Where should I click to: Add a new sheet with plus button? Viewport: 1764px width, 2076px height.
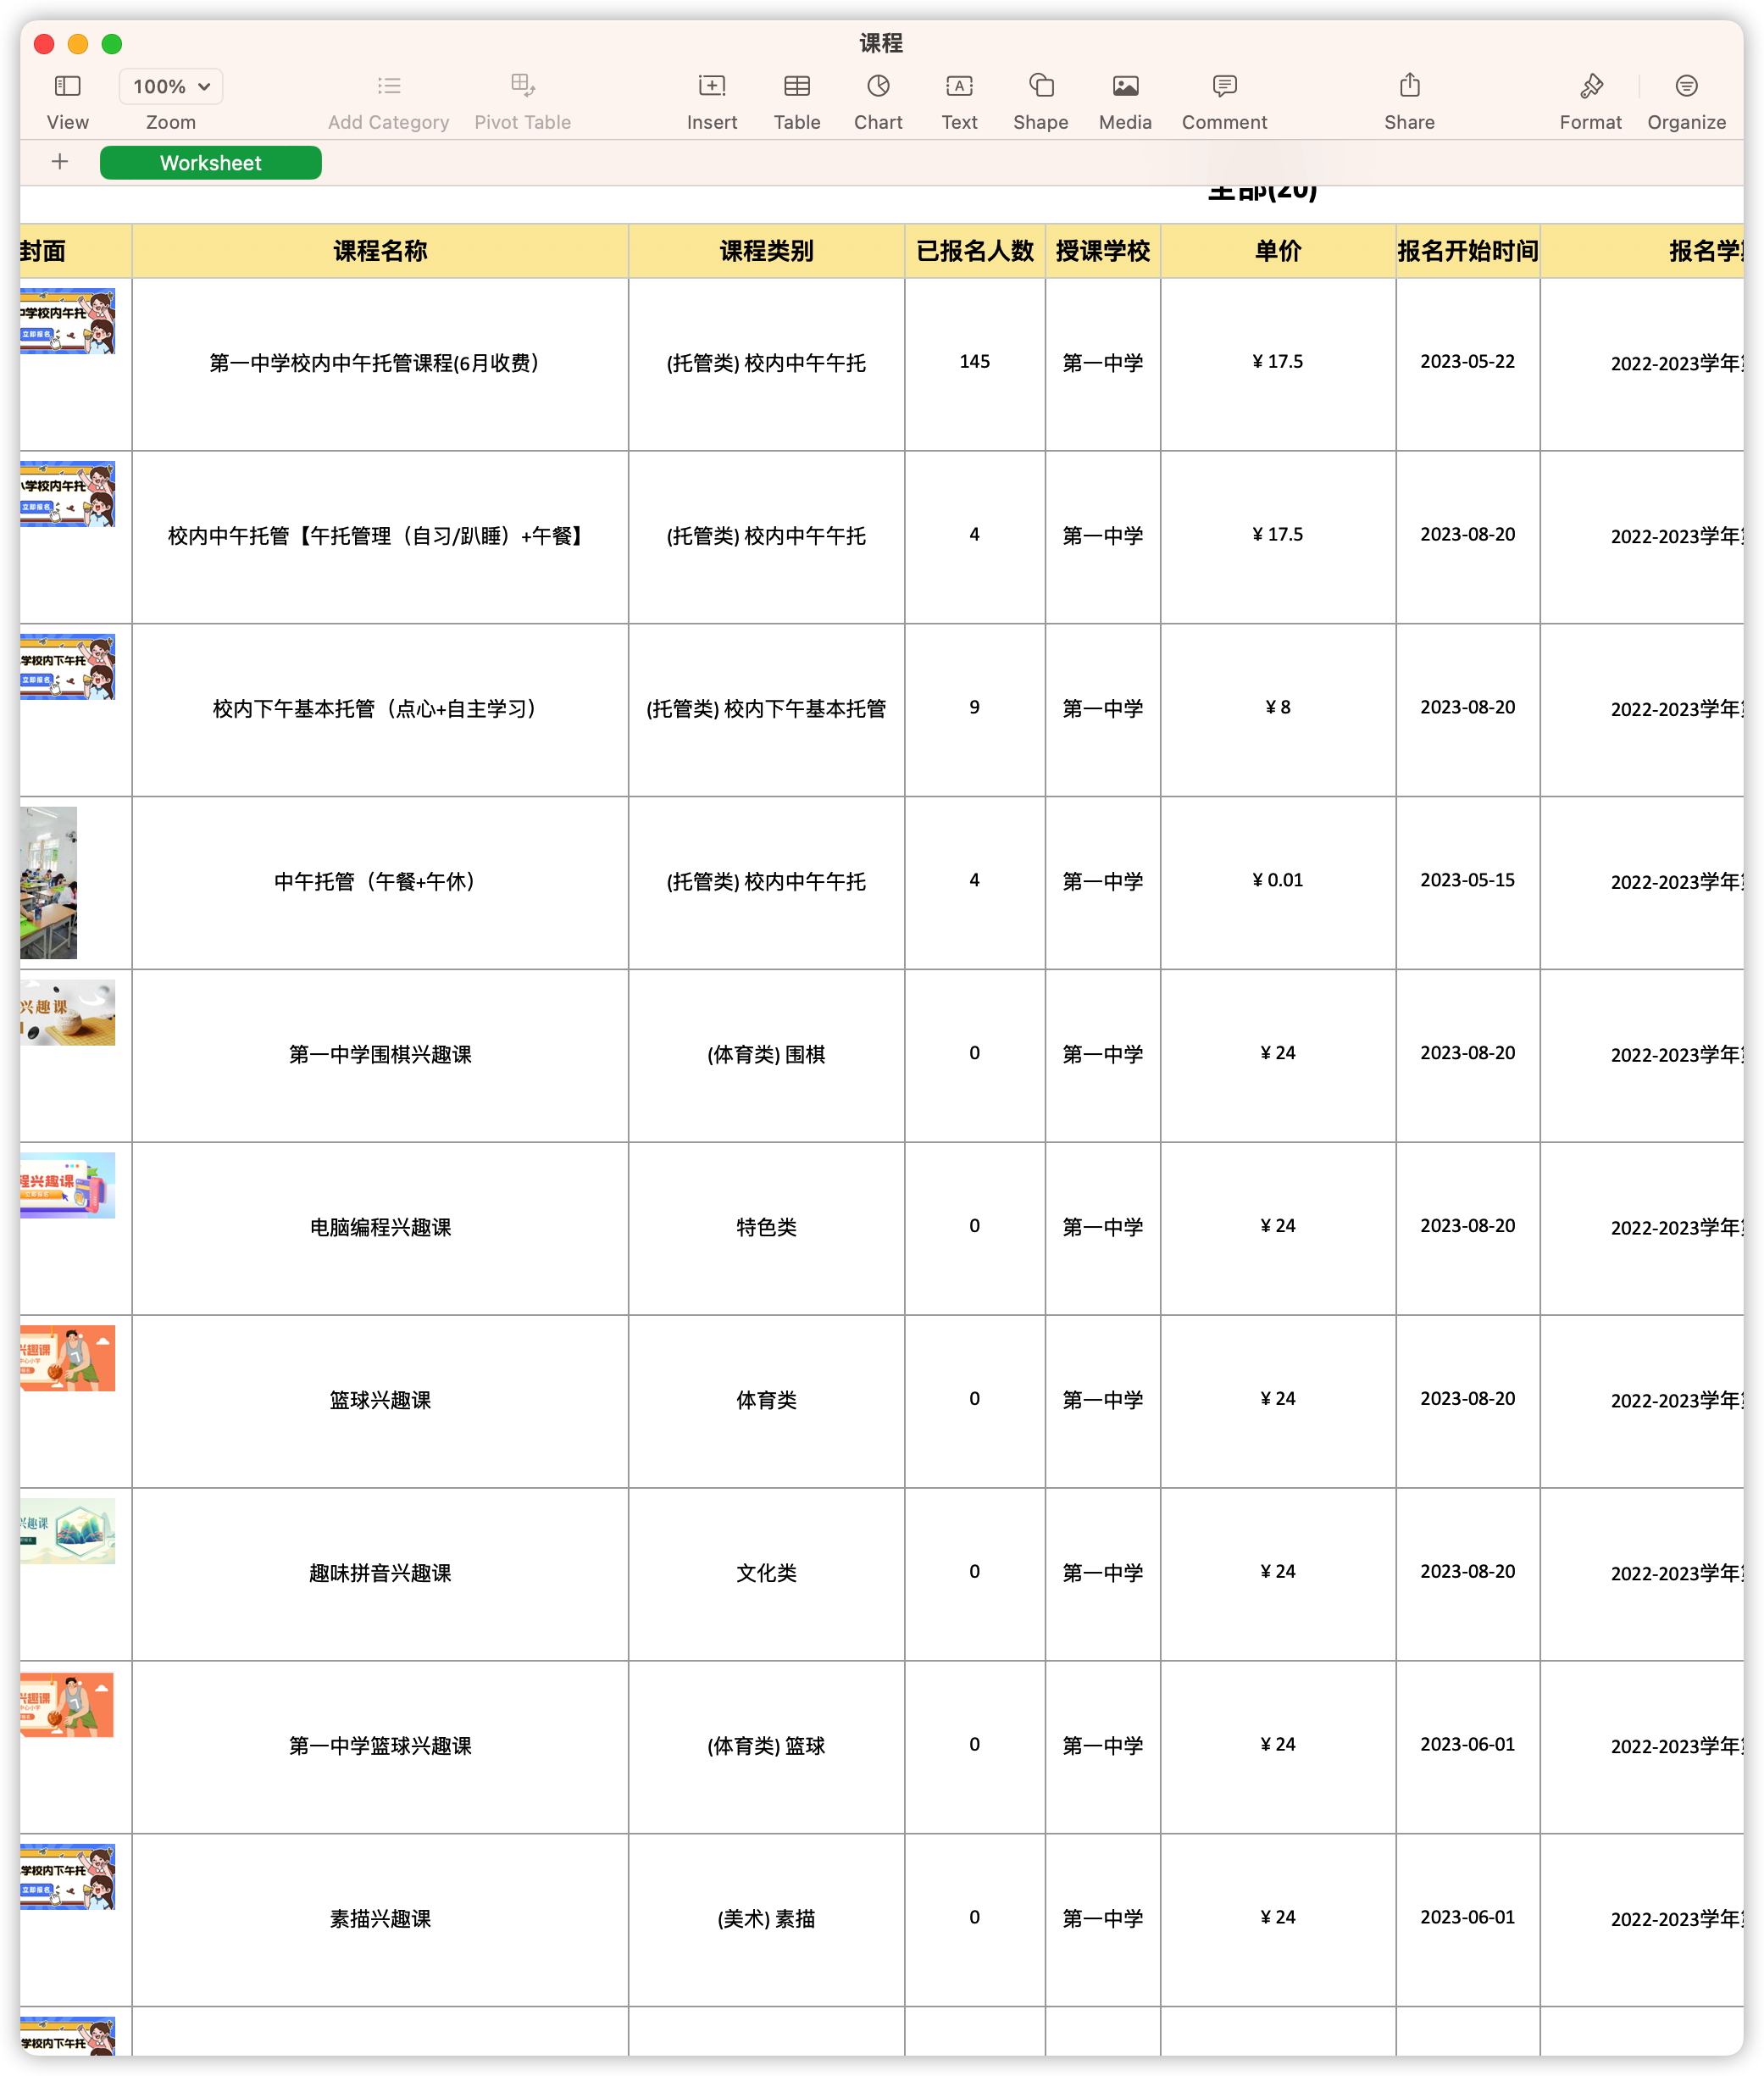coord(60,162)
